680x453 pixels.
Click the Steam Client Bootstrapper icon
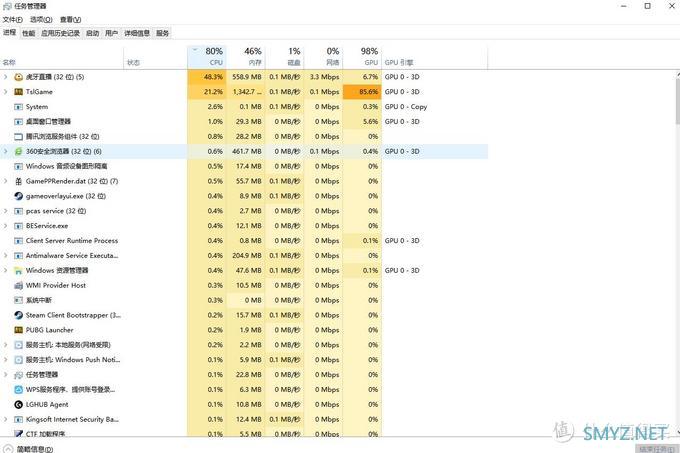(x=18, y=315)
